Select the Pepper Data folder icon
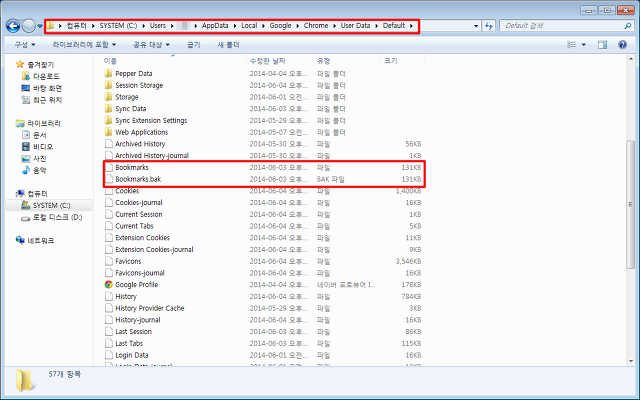This screenshot has height=400, width=640. click(x=109, y=73)
